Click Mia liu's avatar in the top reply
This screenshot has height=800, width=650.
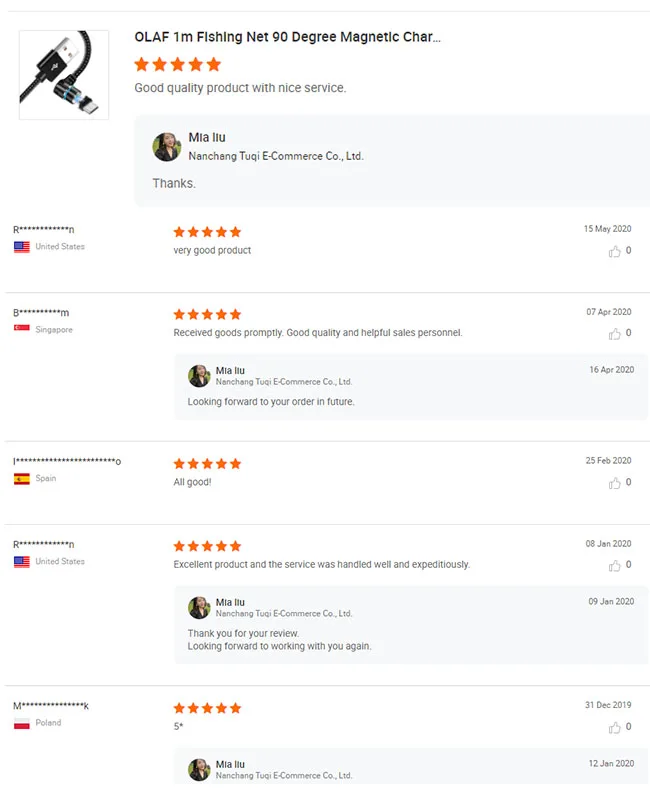(166, 147)
